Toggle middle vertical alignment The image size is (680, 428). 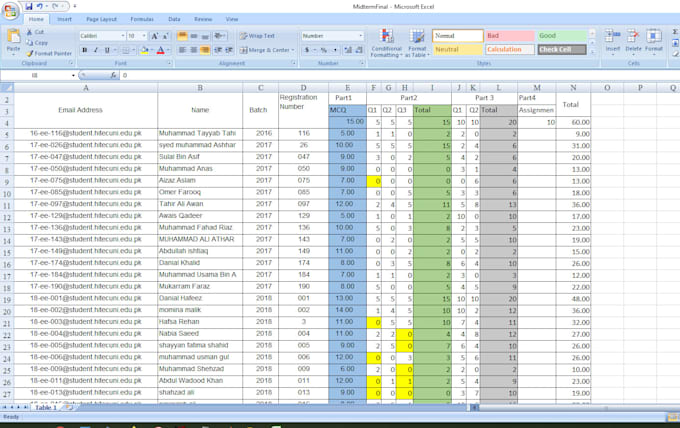(x=194, y=36)
